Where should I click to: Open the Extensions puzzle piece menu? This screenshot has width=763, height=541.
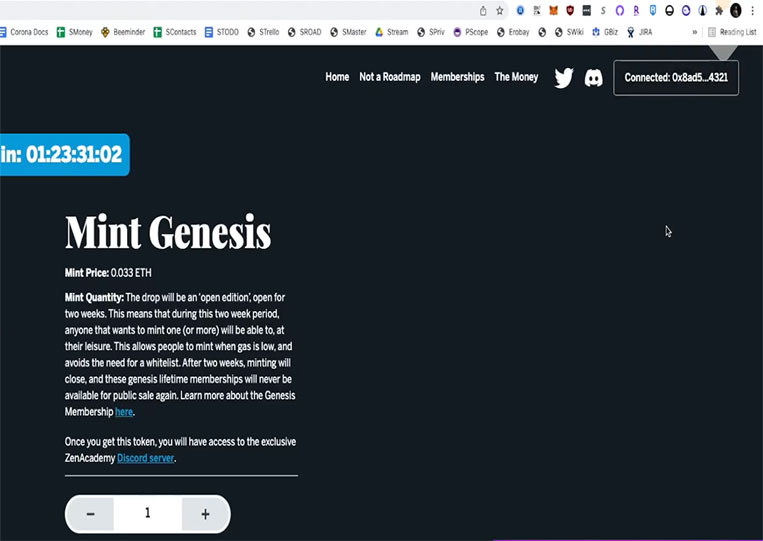[x=719, y=11]
